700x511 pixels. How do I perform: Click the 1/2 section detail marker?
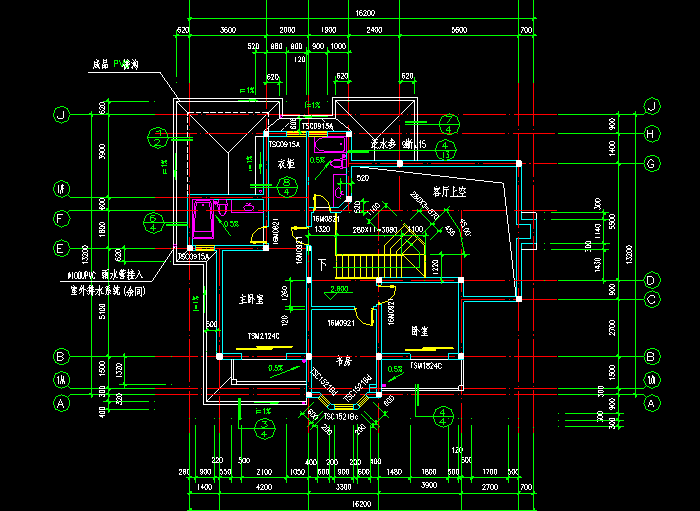(158, 137)
